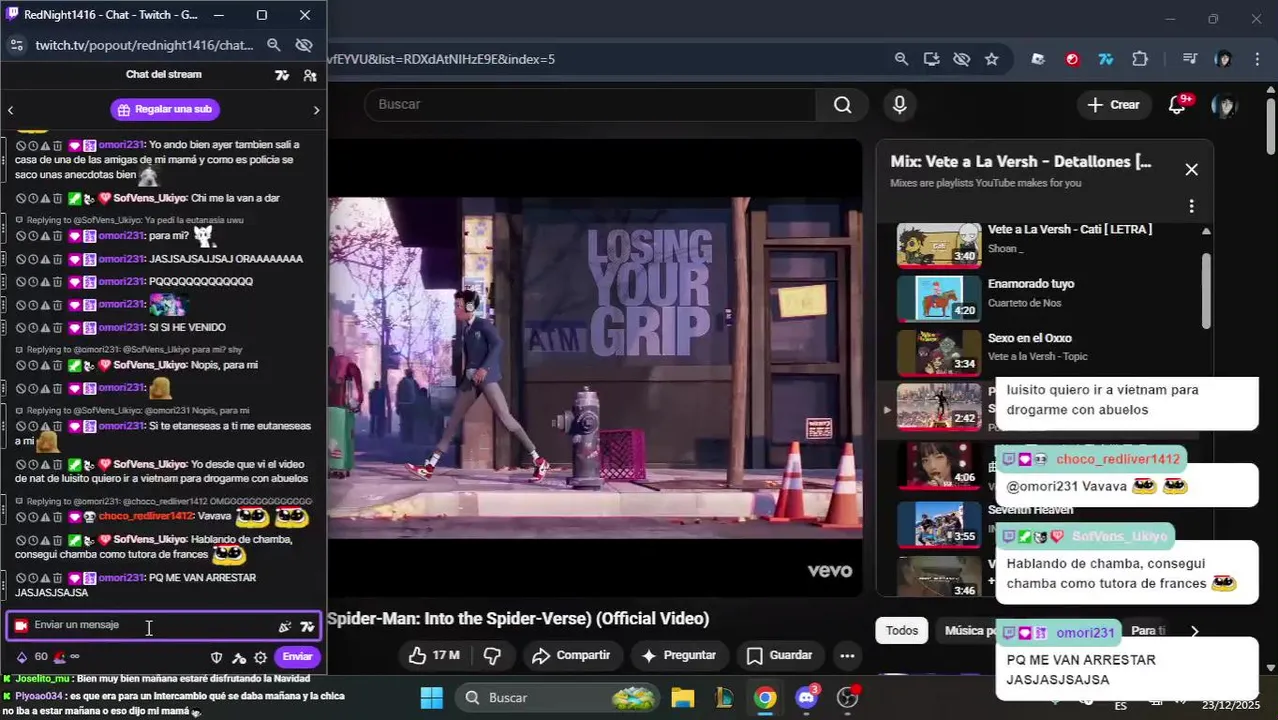Timeout omori231 on the SI SI HE VENIDO message
This screenshot has height=720, width=1278.
33,328
